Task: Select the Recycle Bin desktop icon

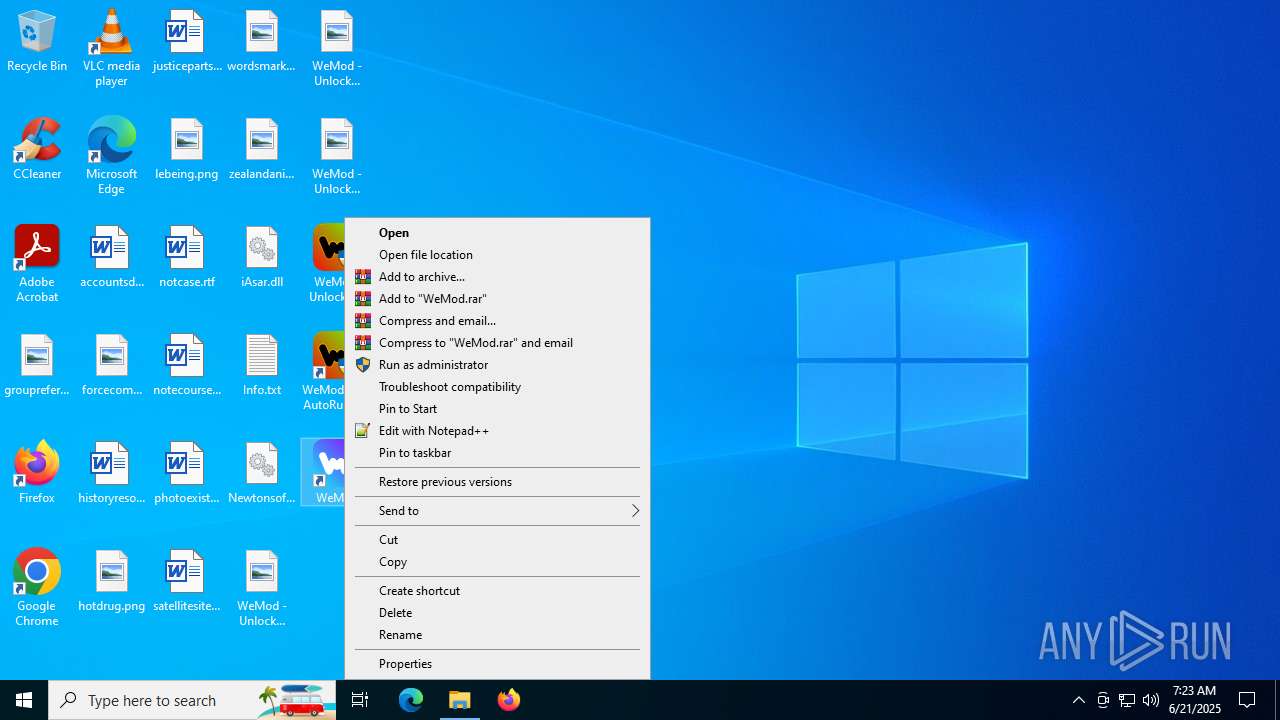Action: click(x=37, y=42)
